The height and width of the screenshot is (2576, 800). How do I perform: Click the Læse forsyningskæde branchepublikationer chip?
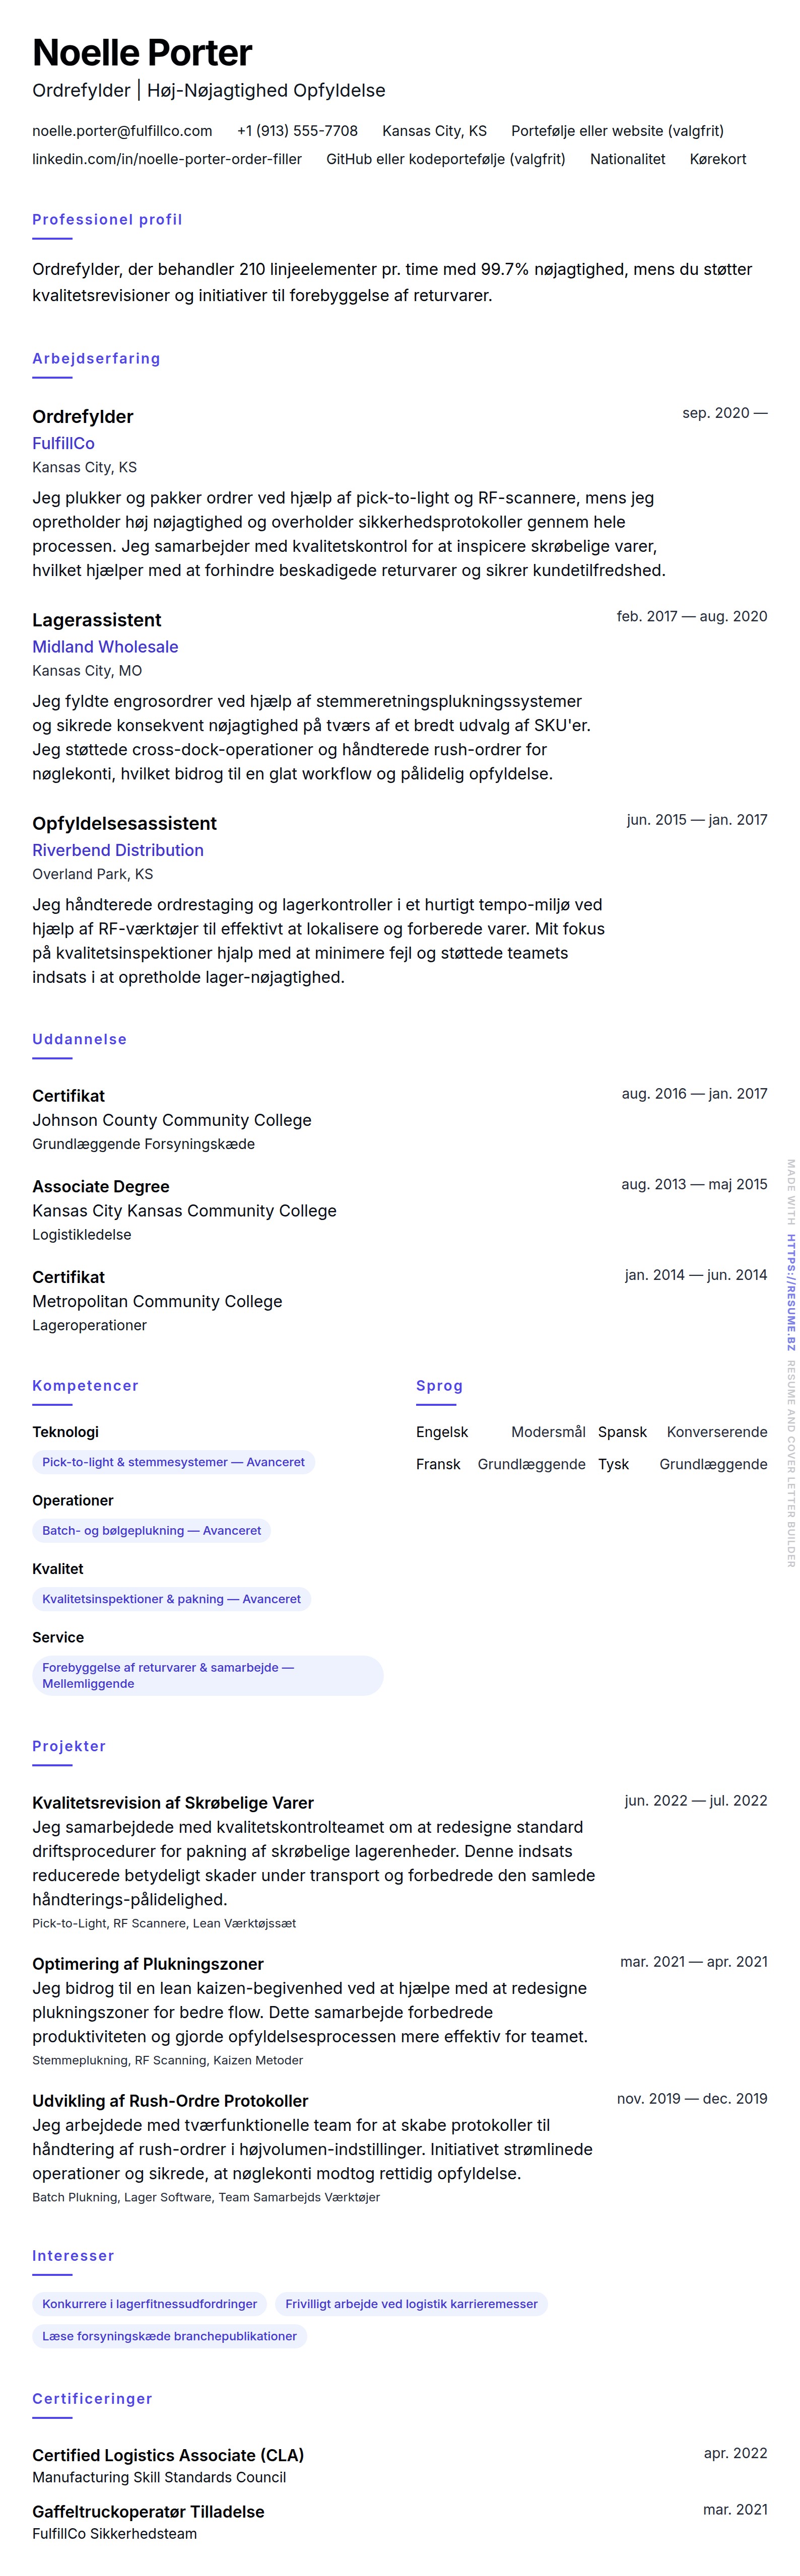(169, 2336)
